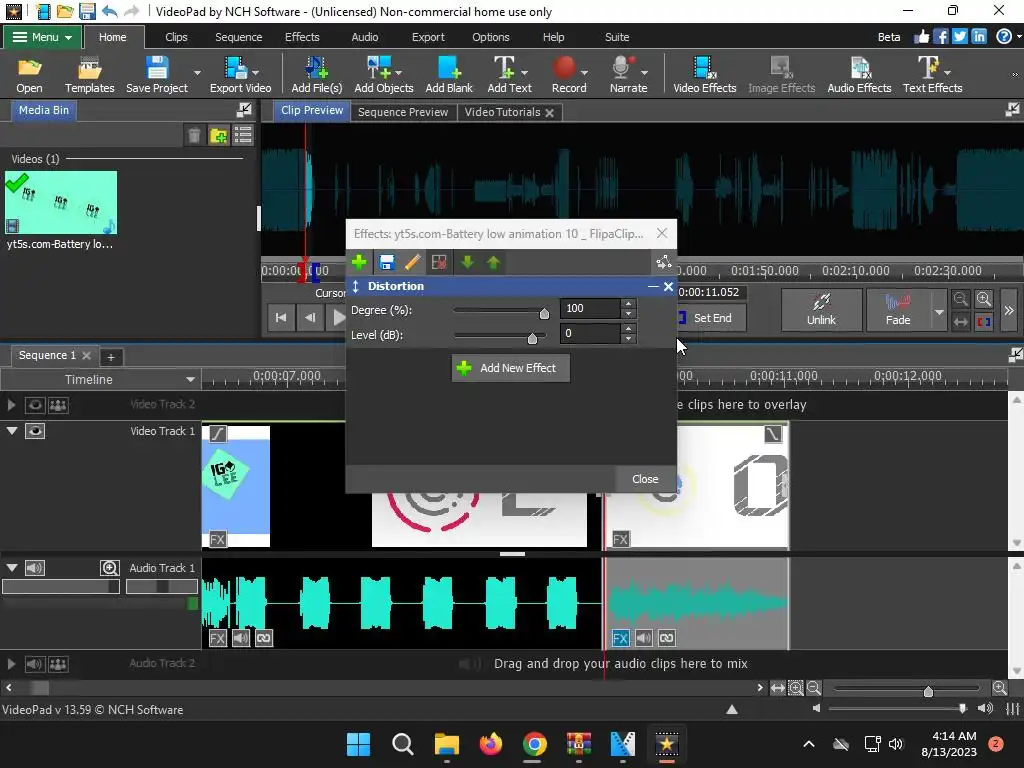Toggle link icon on selected audio clip

667,638
